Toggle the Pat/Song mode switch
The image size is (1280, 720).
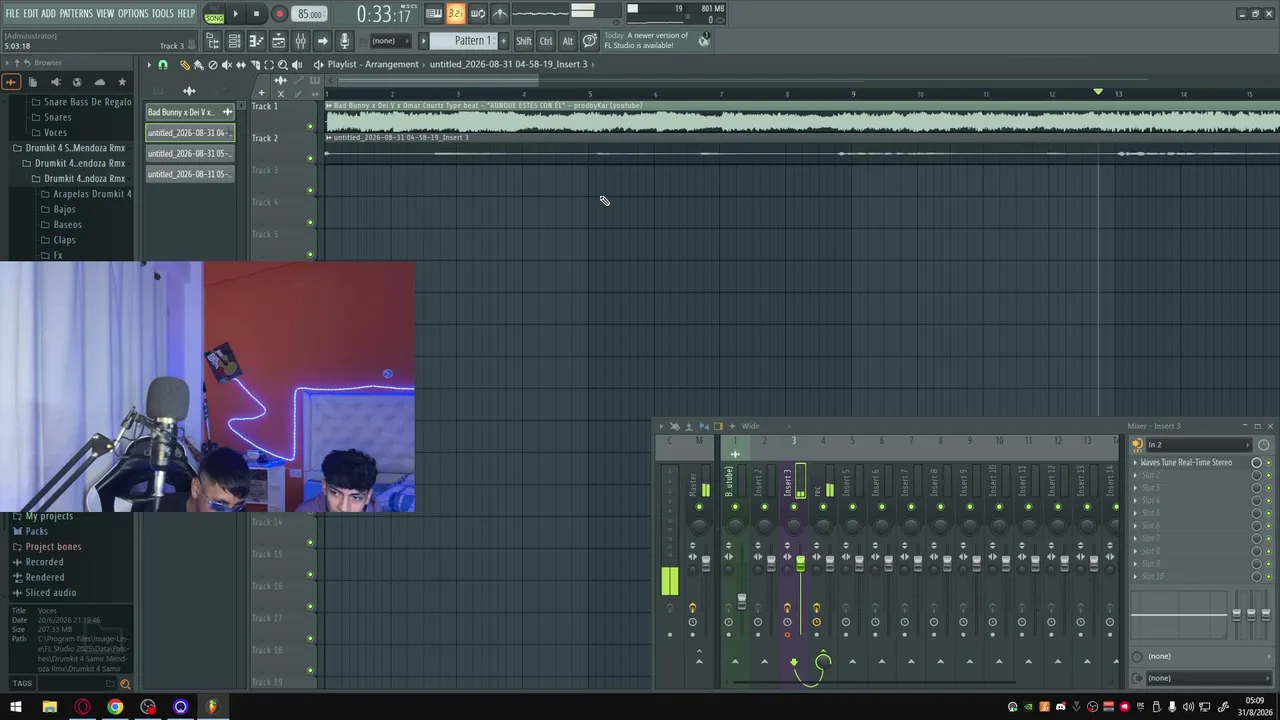click(x=214, y=14)
